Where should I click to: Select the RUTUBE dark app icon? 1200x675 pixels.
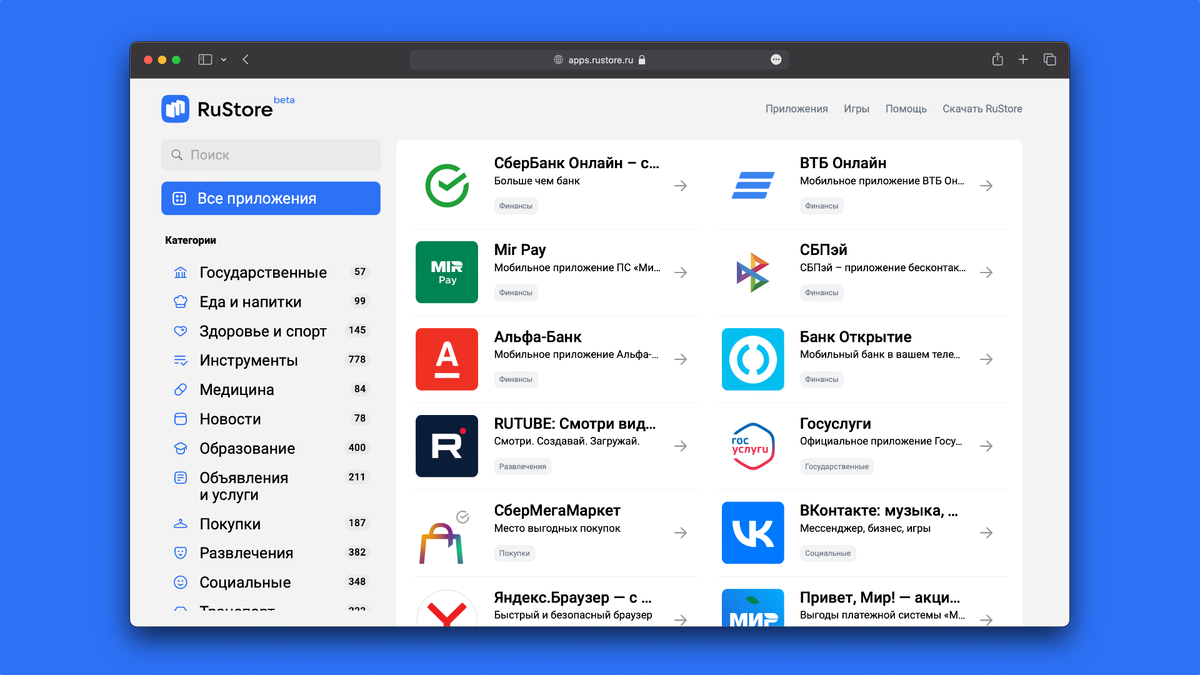point(447,446)
